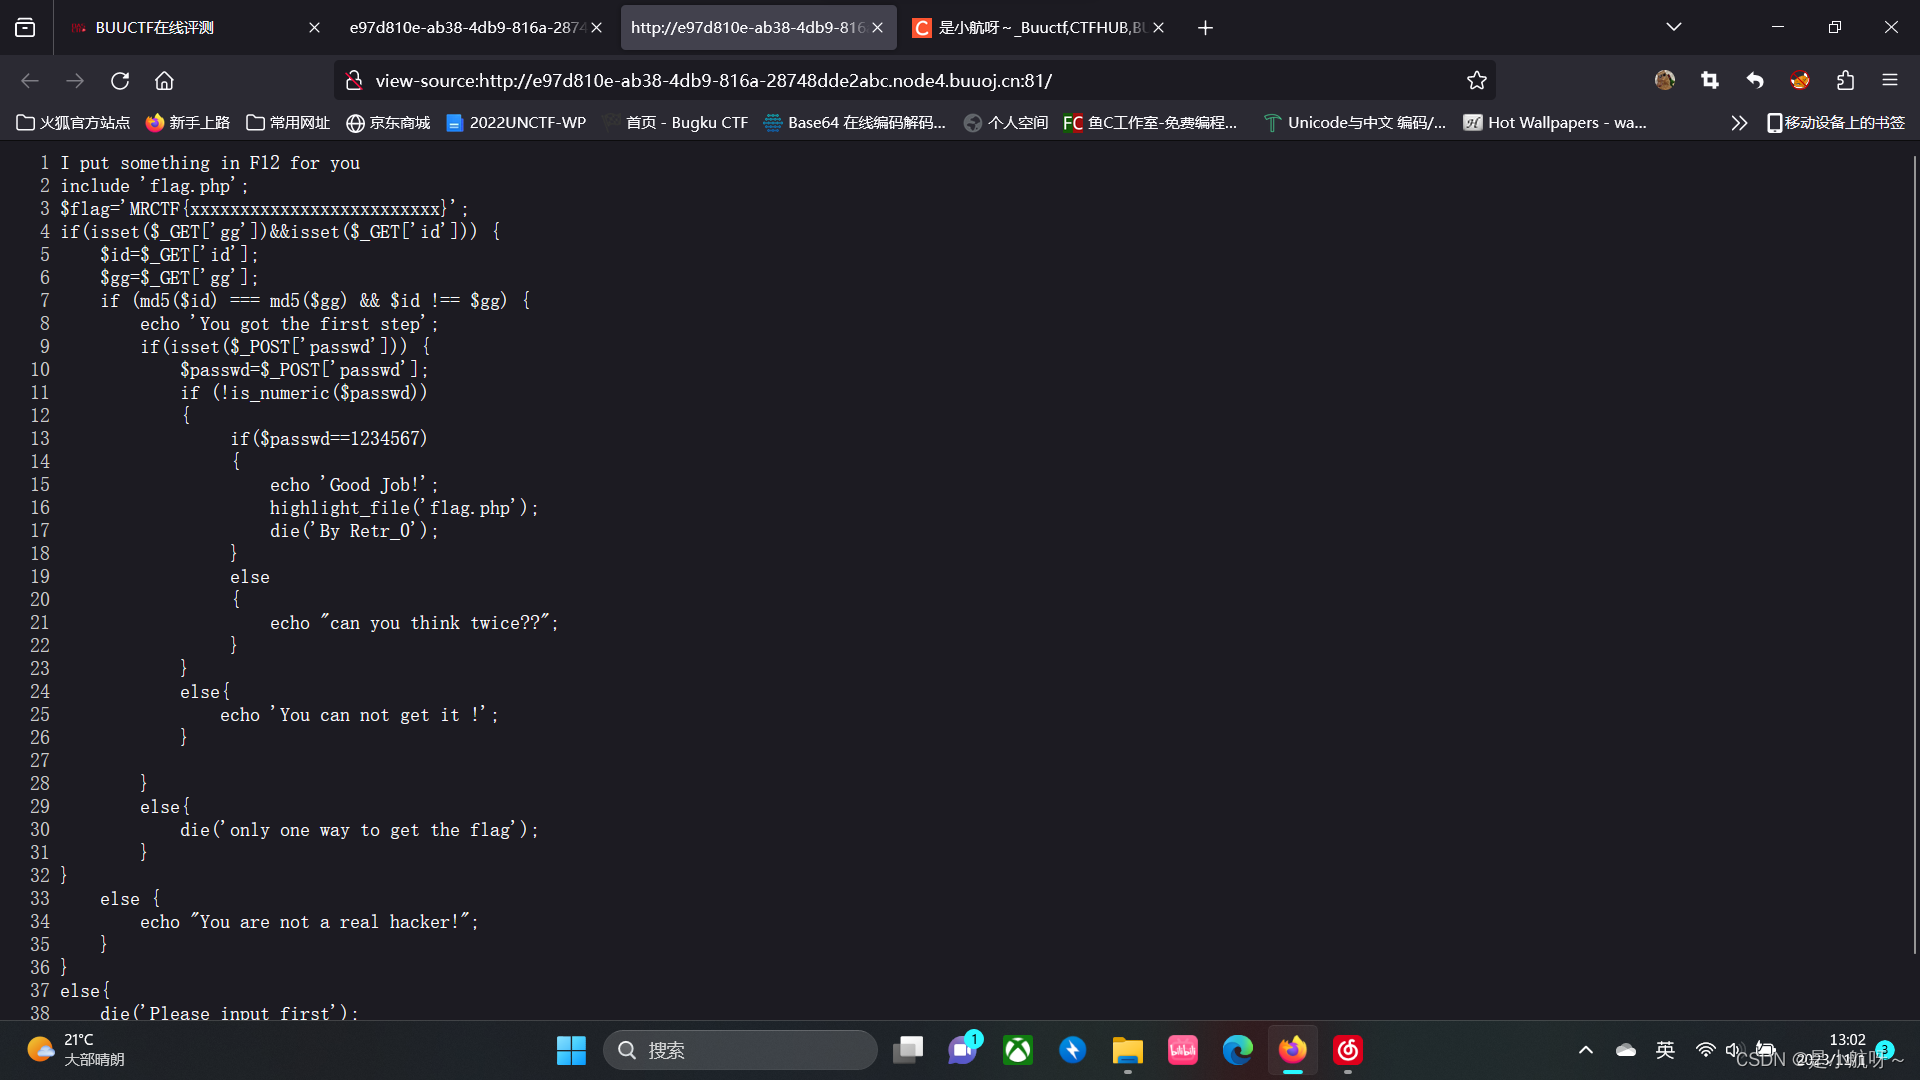Open the taskbar volume control
1920x1080 pixels.
coord(1735,1050)
